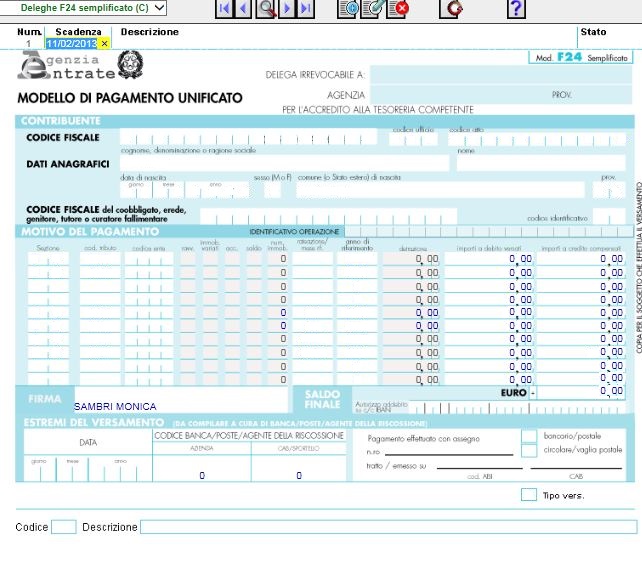Go to the previous record

click(244, 9)
